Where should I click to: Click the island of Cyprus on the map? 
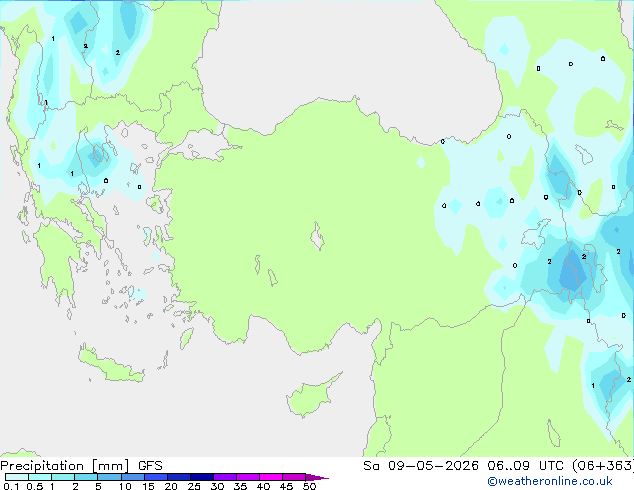[x=311, y=397]
